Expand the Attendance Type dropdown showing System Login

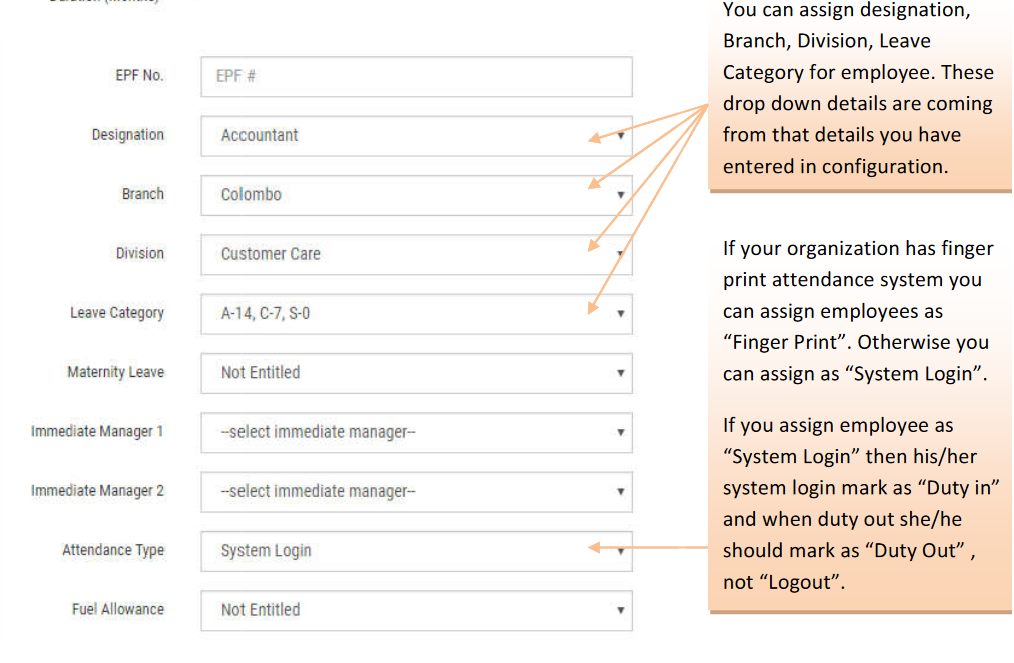pyautogui.click(x=416, y=550)
